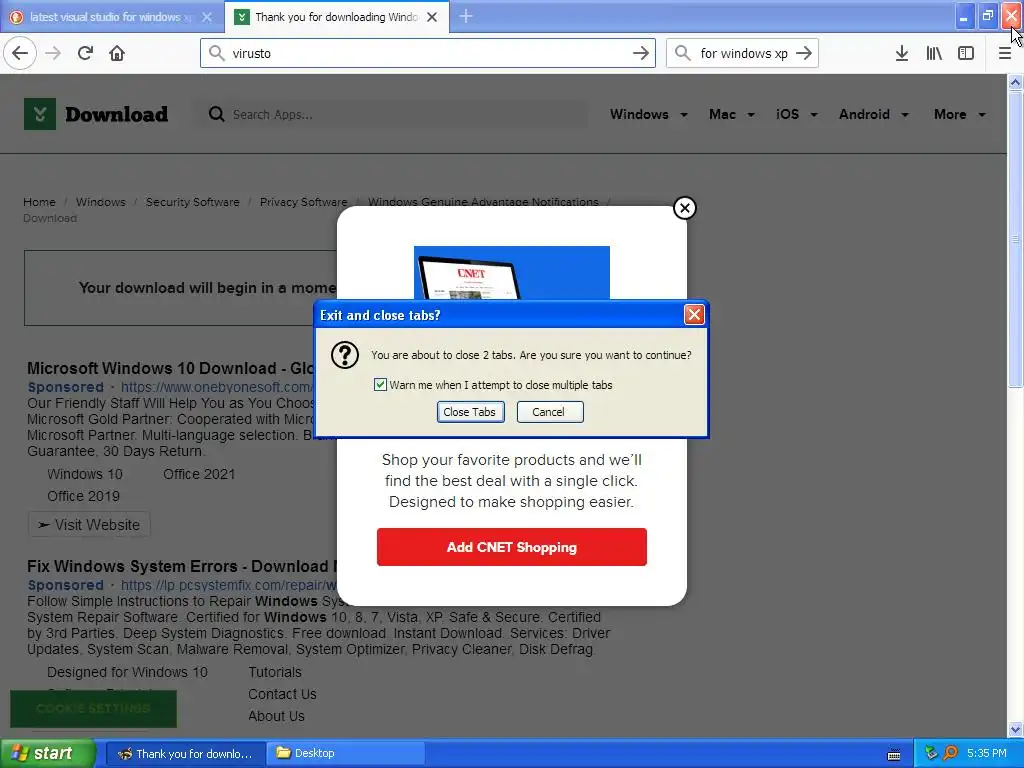Click the 'Windows 10' ad sublink
Screen dimensions: 1024x768
(85, 474)
